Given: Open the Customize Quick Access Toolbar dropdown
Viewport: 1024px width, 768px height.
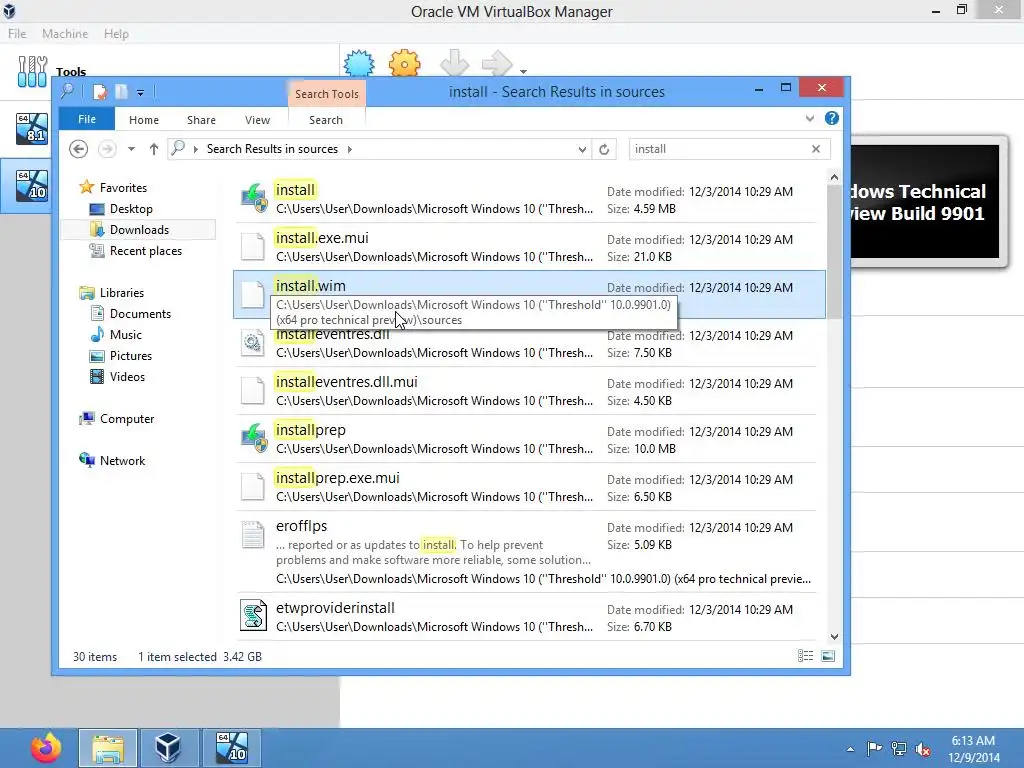Looking at the screenshot, I should pyautogui.click(x=140, y=93).
